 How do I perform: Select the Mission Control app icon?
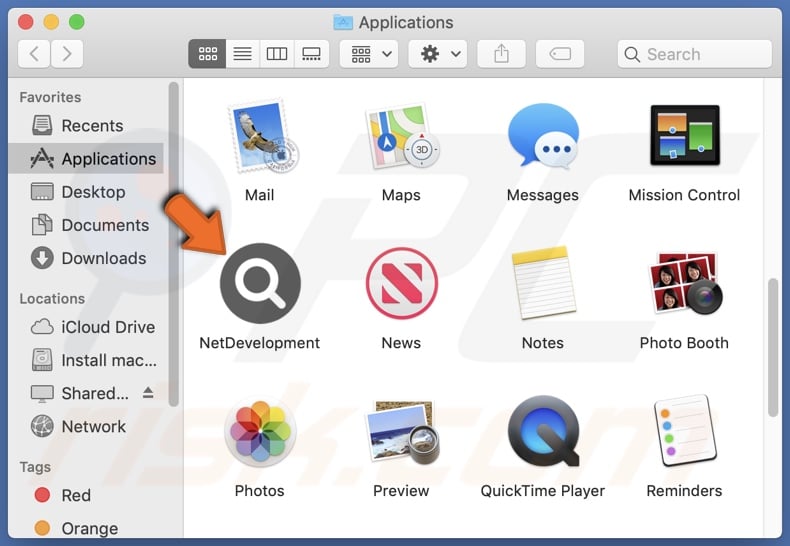[685, 135]
